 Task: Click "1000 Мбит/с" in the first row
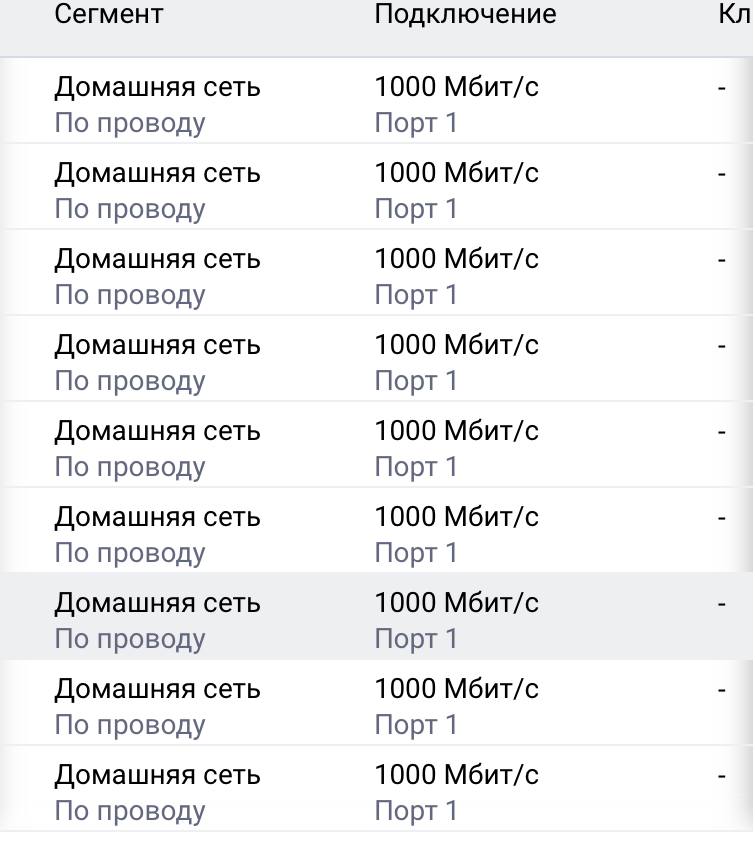pos(456,87)
